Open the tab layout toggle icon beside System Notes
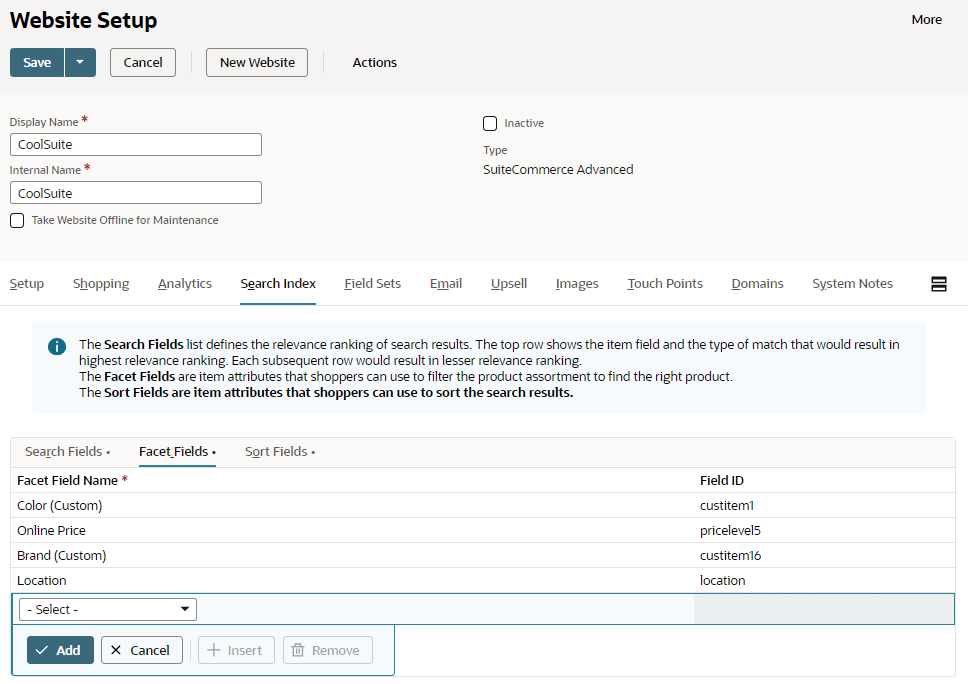Viewport: 968px width, 684px height. 938,284
